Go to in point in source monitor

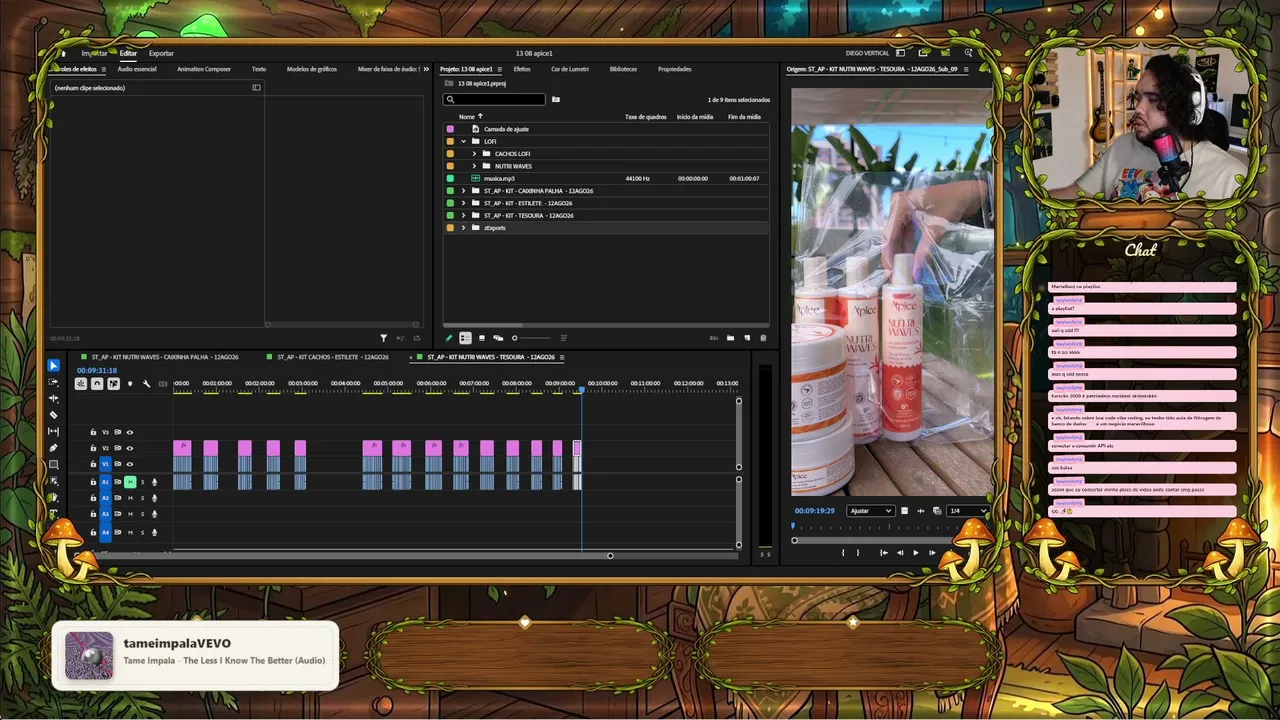883,552
